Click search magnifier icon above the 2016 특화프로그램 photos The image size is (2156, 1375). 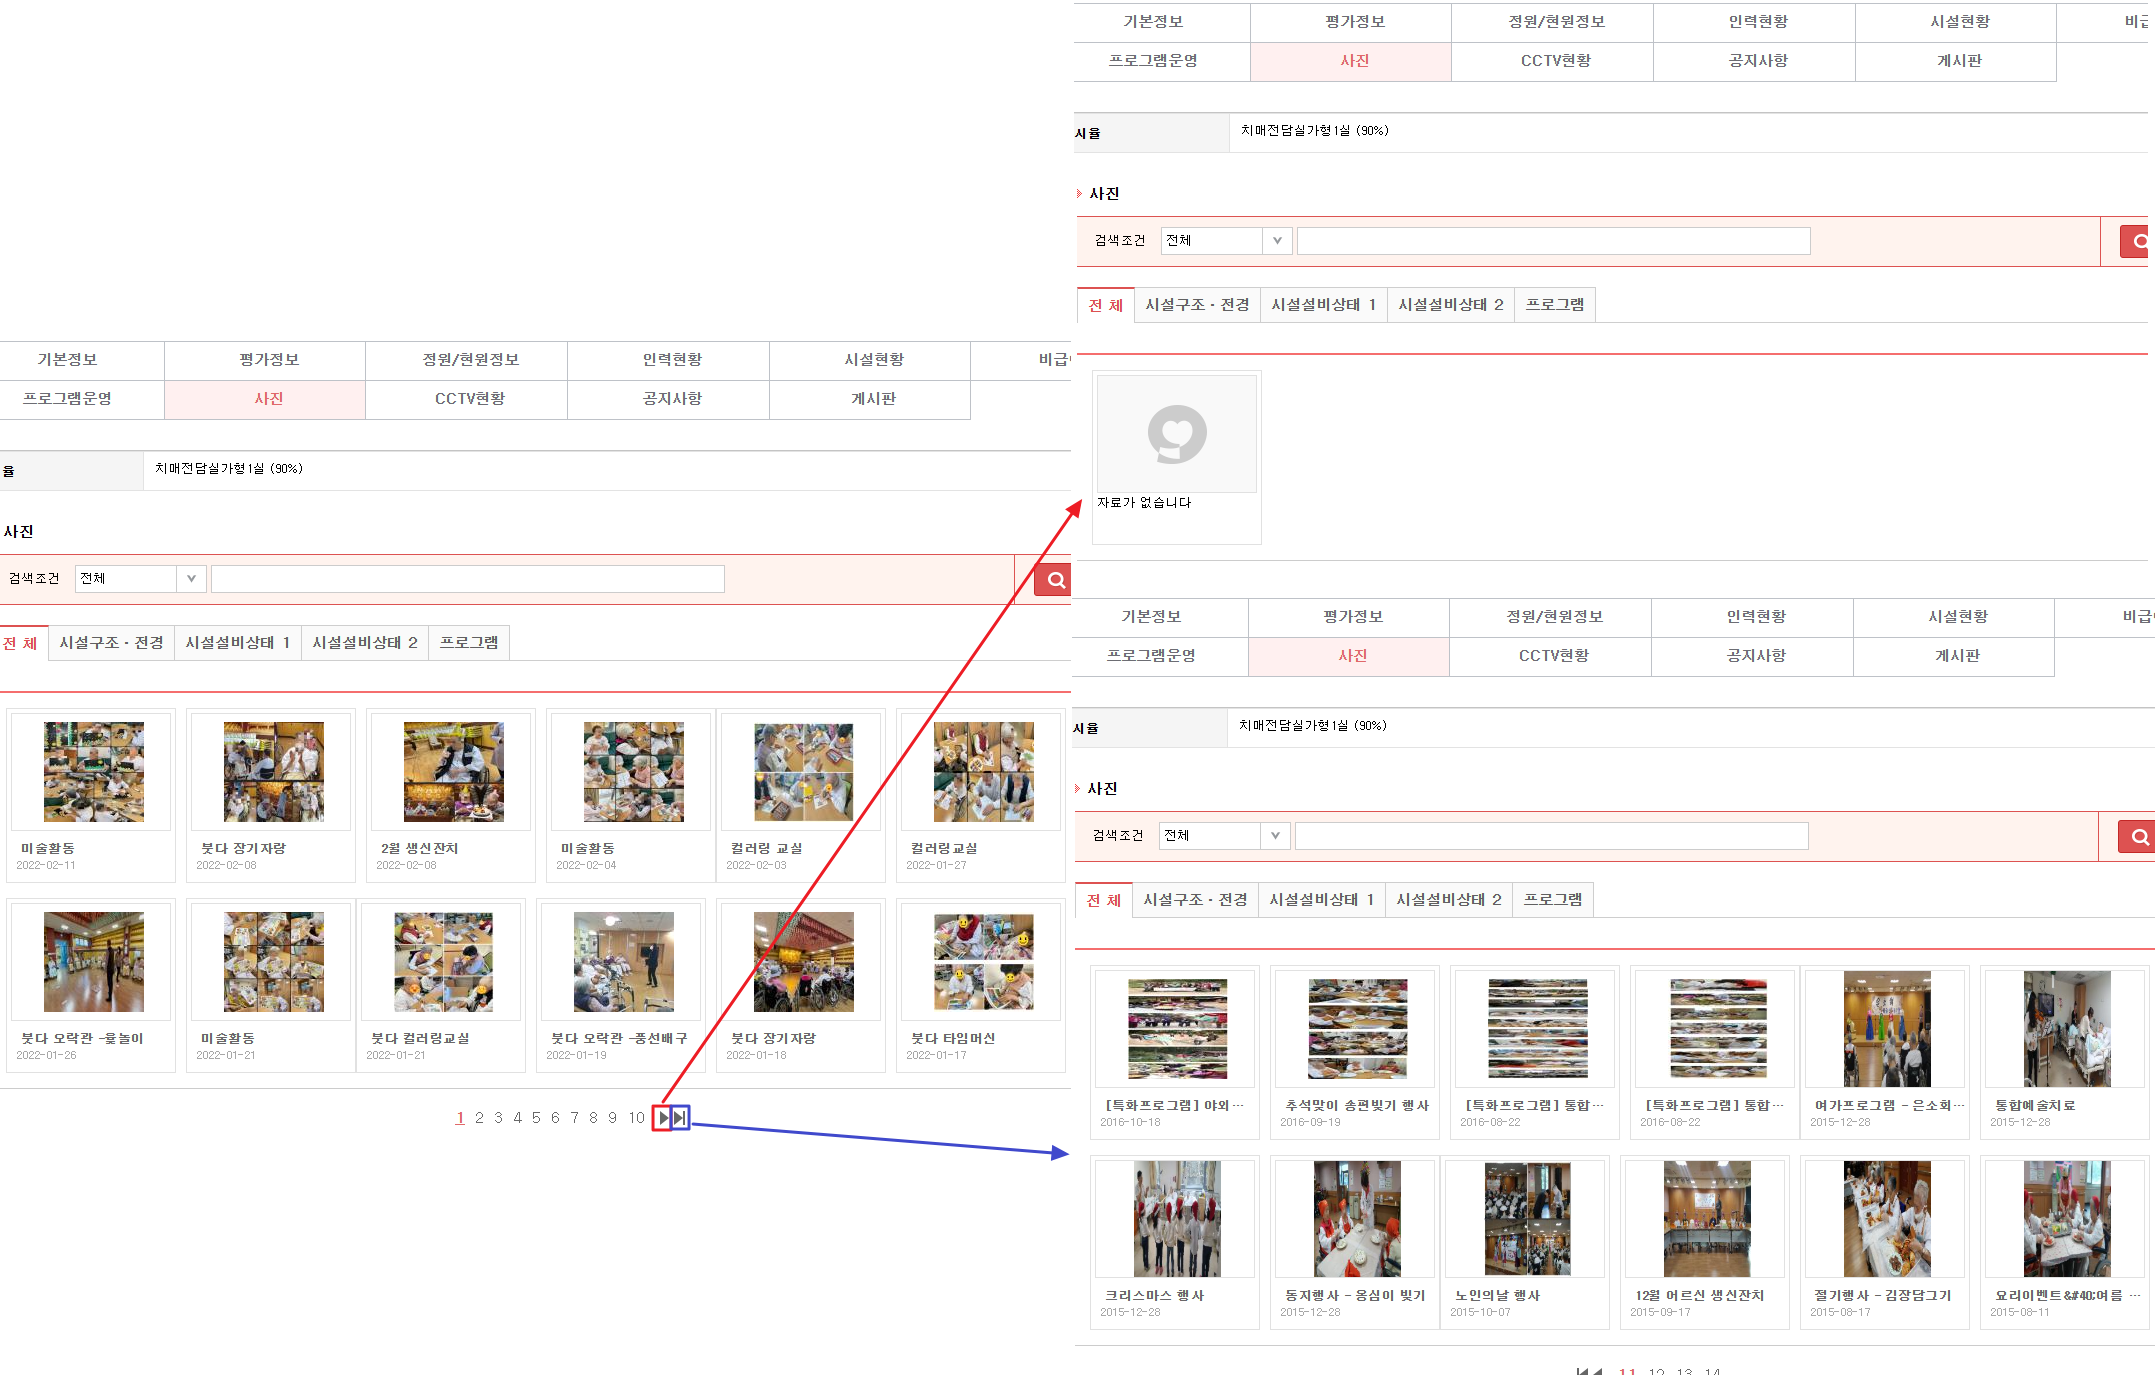pyautogui.click(x=2138, y=836)
